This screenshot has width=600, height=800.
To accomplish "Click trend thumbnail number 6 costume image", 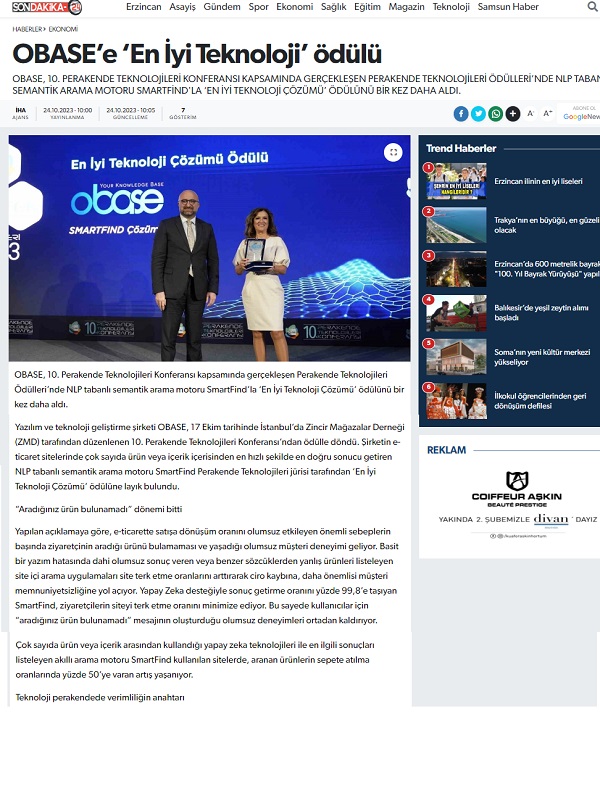I will point(457,401).
